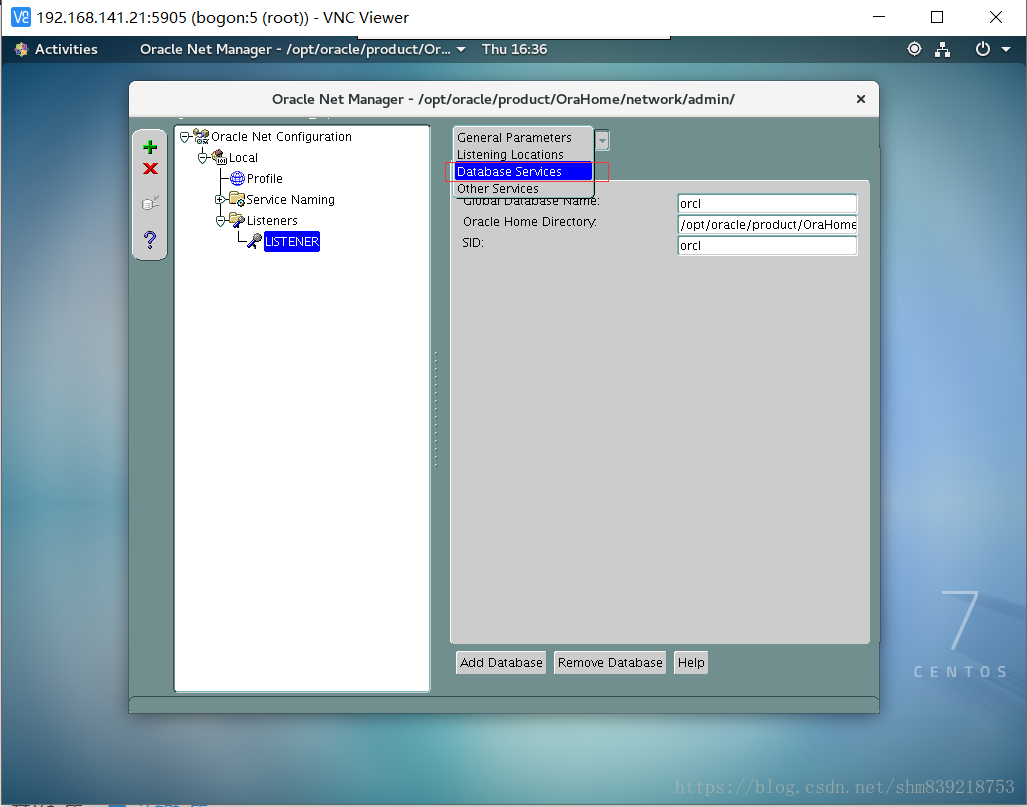
Task: Click the GNOME network status icon
Action: point(942,49)
